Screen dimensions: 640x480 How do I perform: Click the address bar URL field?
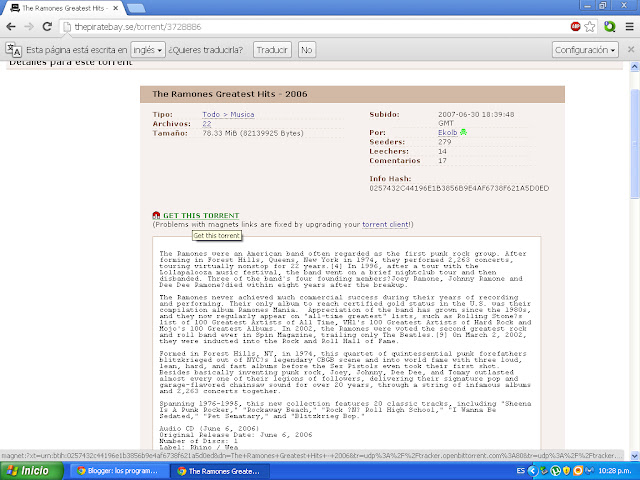pyautogui.click(x=314, y=27)
